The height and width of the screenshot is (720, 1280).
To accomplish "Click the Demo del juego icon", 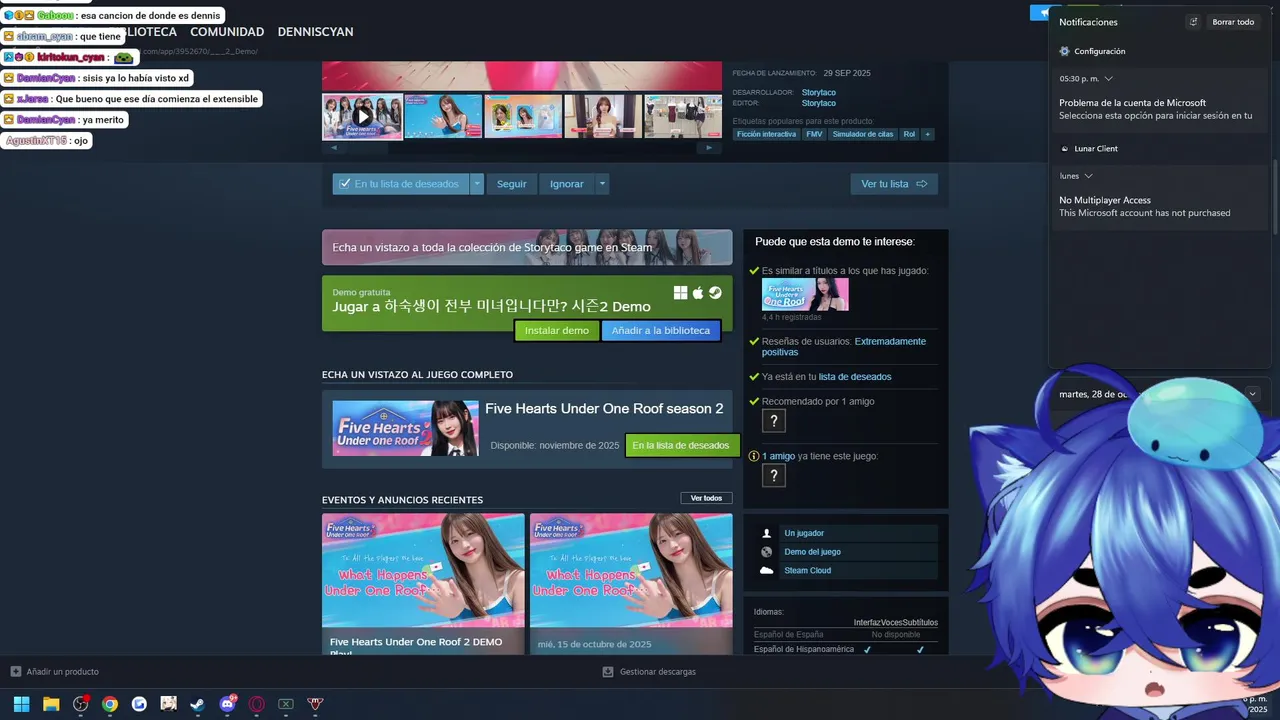I will (766, 552).
